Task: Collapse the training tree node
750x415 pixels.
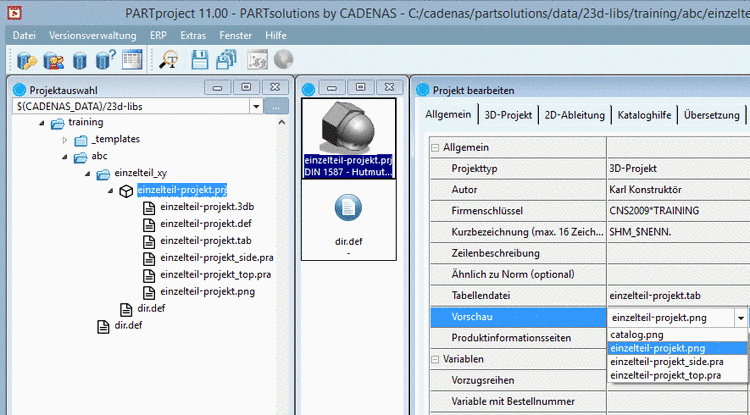Action: click(42, 123)
